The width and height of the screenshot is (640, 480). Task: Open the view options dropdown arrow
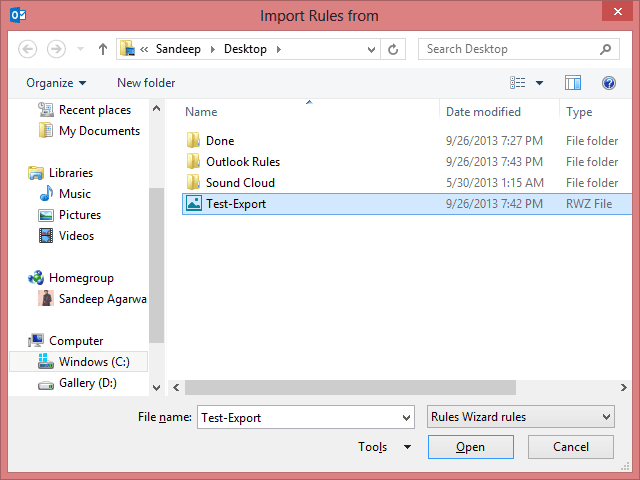[539, 83]
